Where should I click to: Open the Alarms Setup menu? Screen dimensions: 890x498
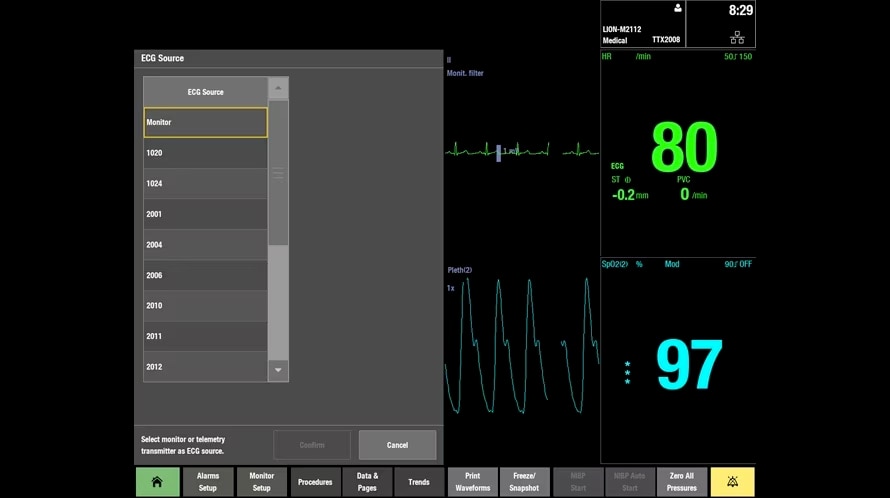208,482
